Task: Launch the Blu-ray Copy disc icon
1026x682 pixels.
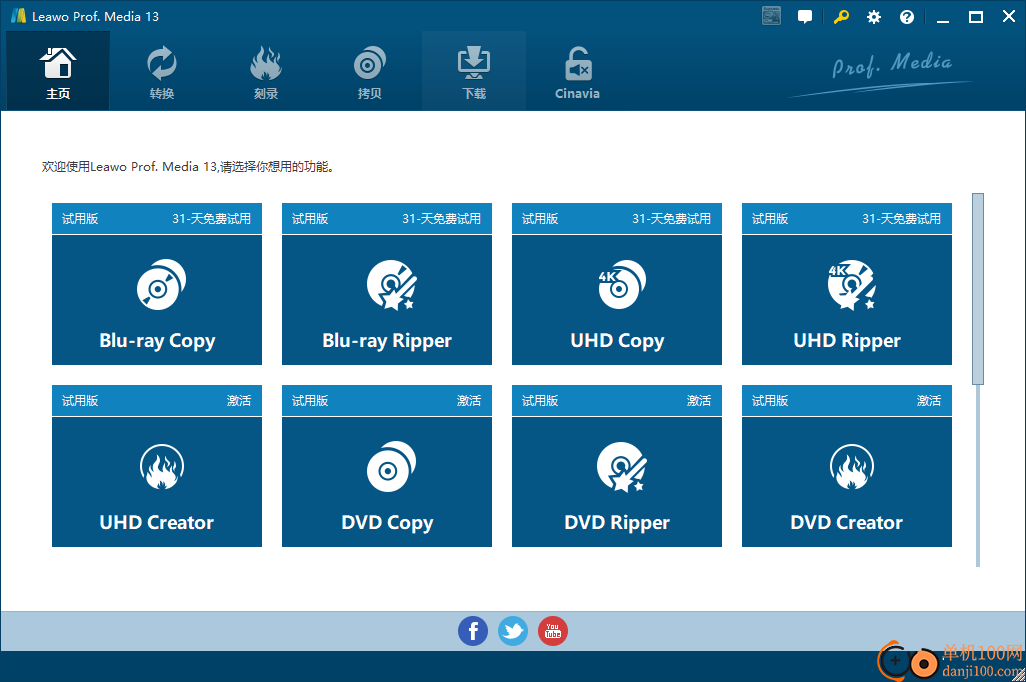Action: 161,285
